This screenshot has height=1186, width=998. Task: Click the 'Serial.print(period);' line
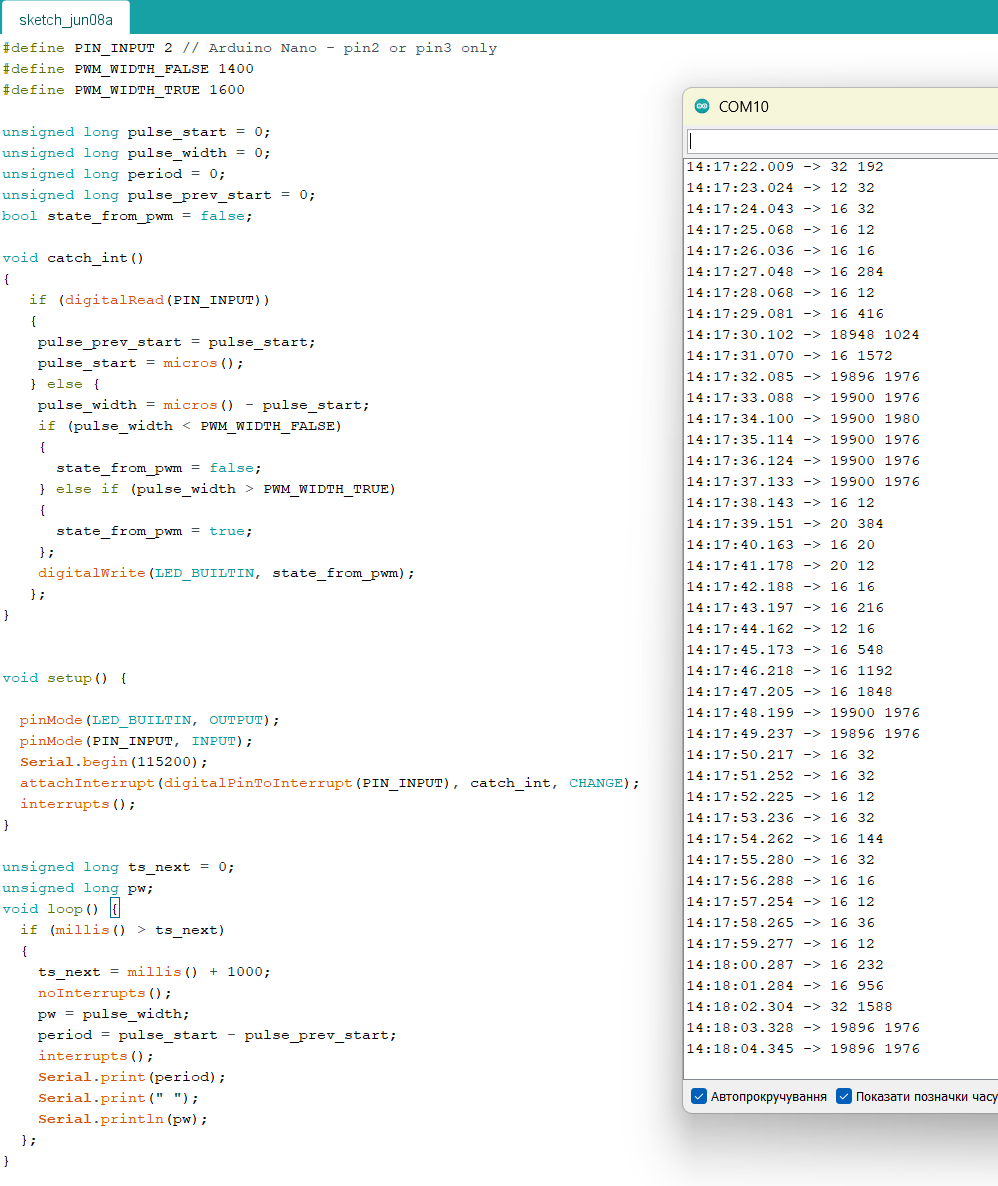132,1076
